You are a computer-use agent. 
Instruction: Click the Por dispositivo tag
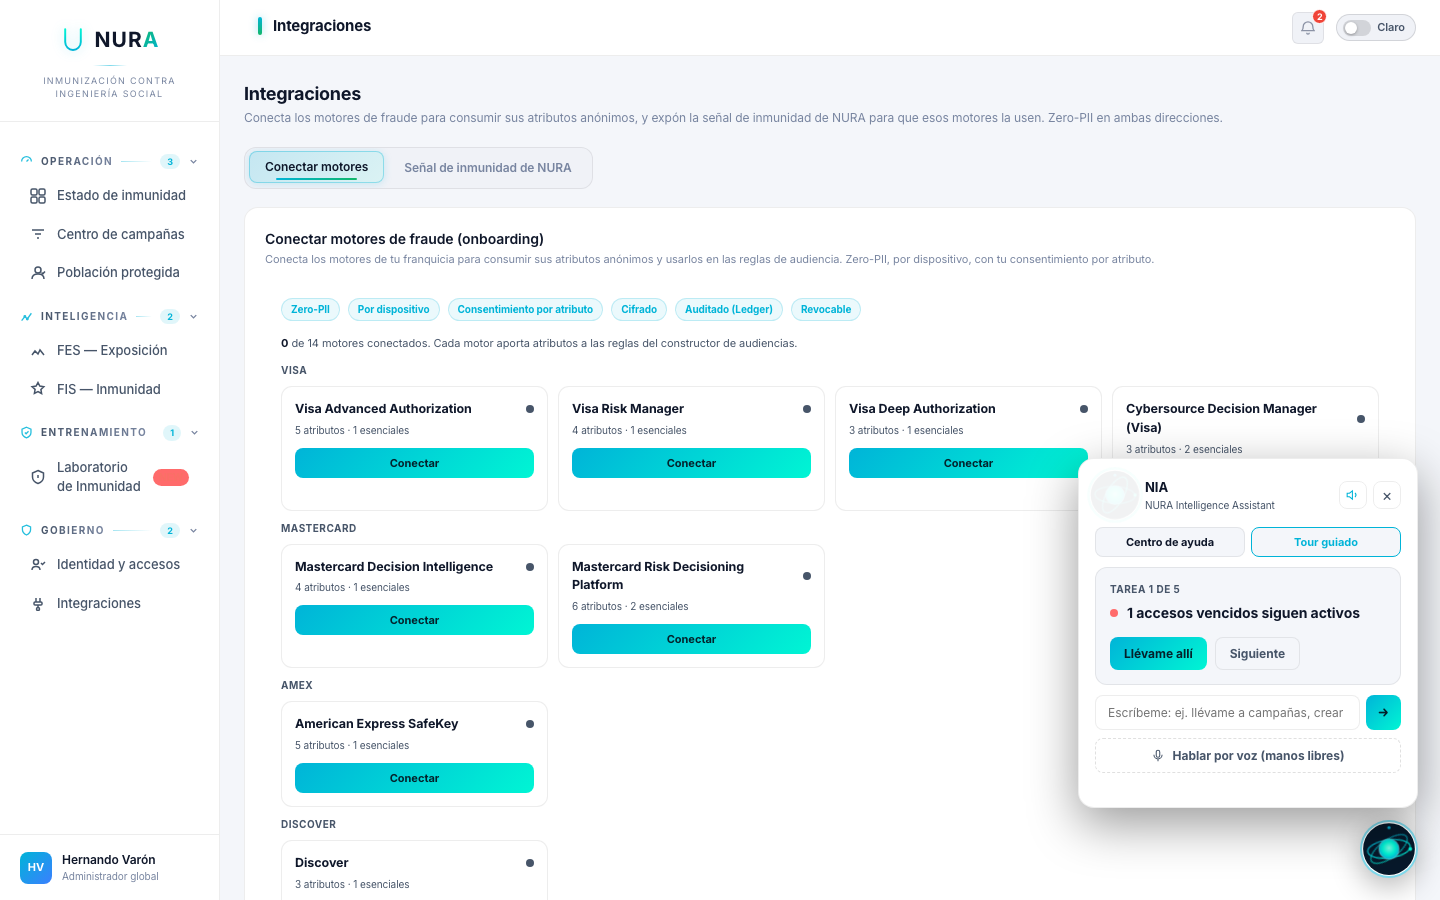[x=394, y=310]
